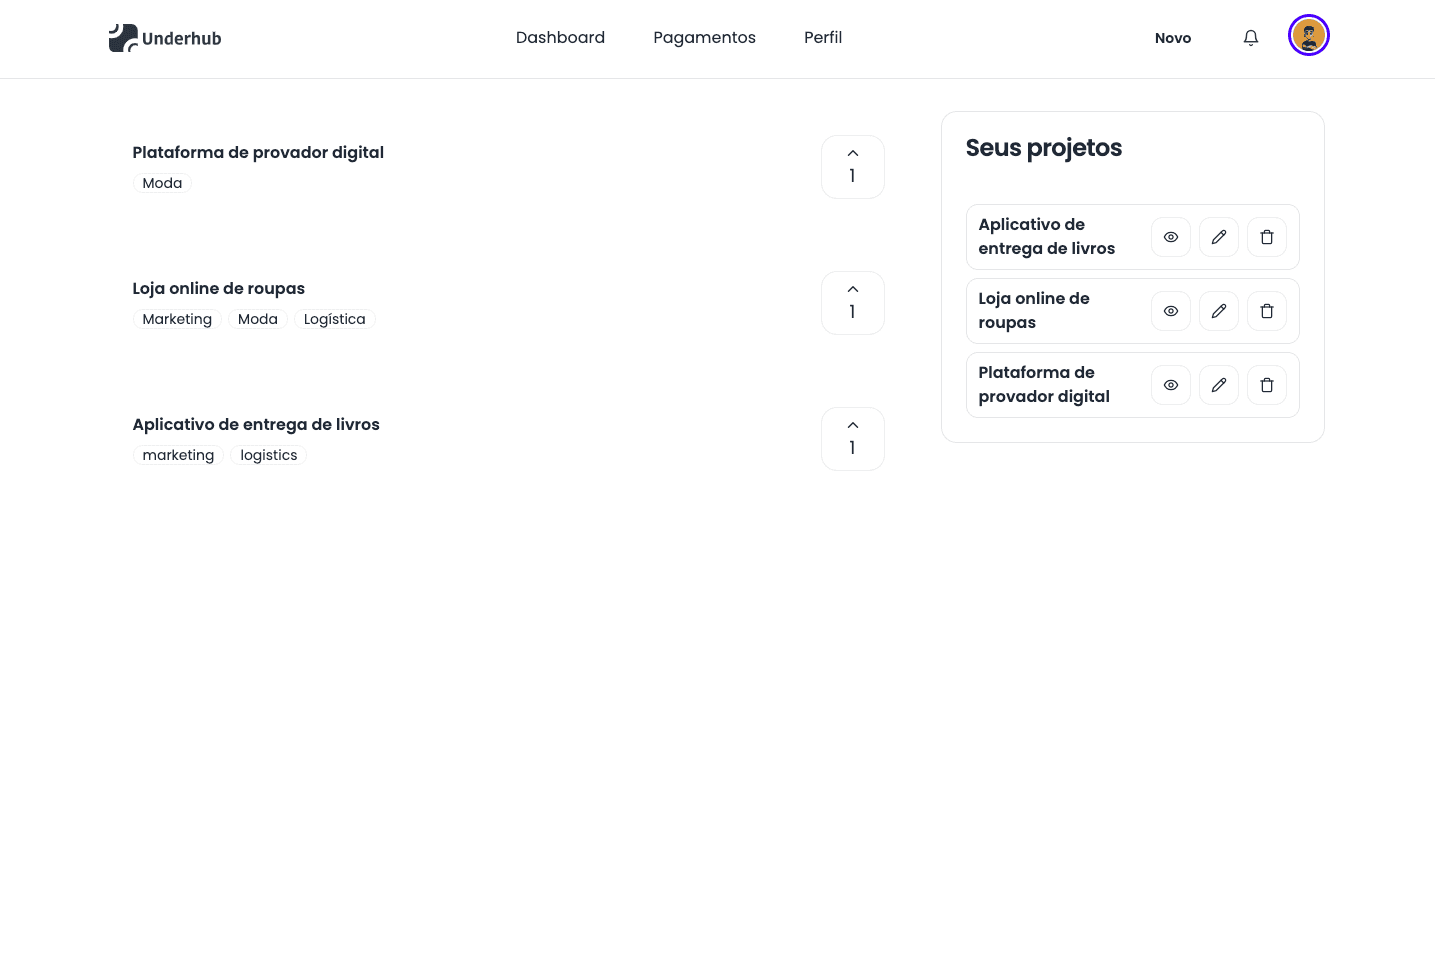
Task: Navigate to Perfil
Action: click(x=823, y=38)
